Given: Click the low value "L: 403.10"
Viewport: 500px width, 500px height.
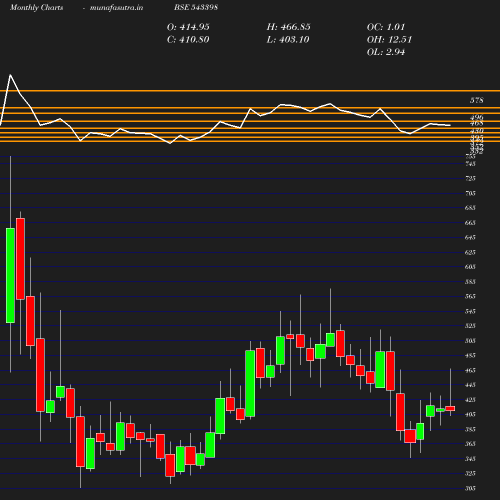Looking at the screenshot, I should point(288,40).
